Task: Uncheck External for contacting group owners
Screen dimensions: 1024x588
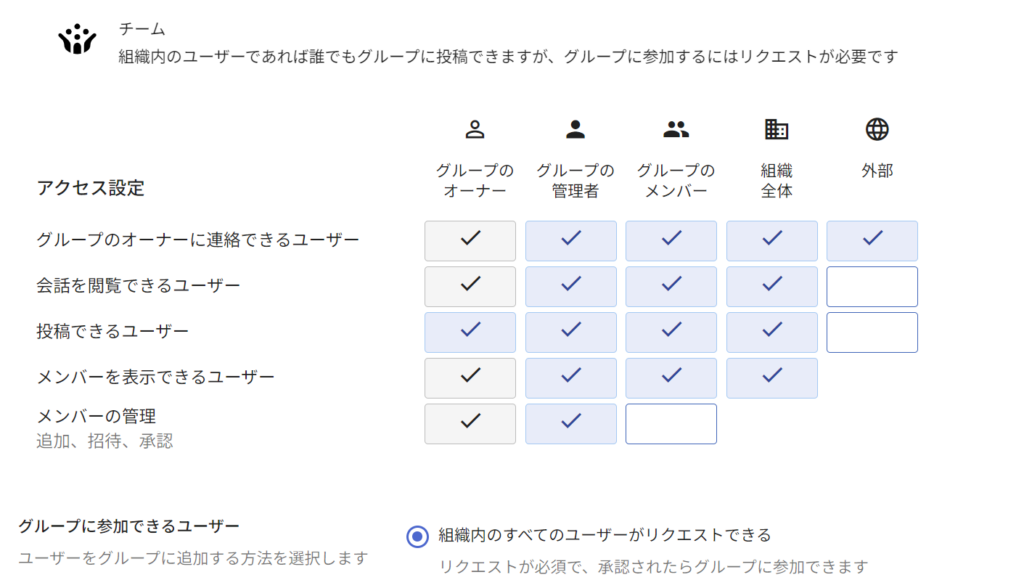Action: pos(872,240)
